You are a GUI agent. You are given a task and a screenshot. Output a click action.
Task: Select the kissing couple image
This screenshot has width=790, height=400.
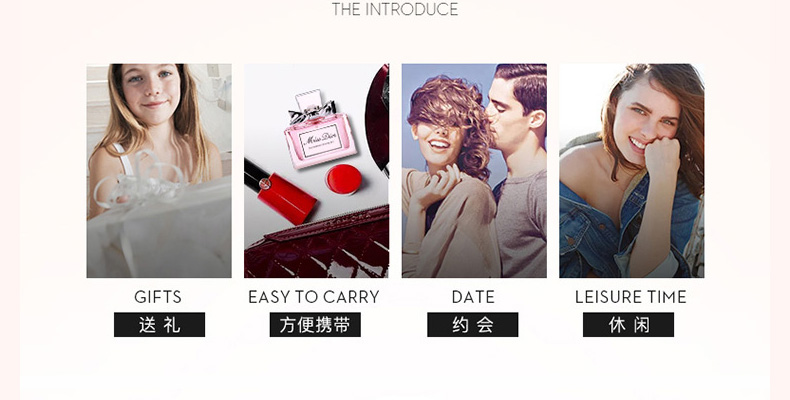point(474,170)
